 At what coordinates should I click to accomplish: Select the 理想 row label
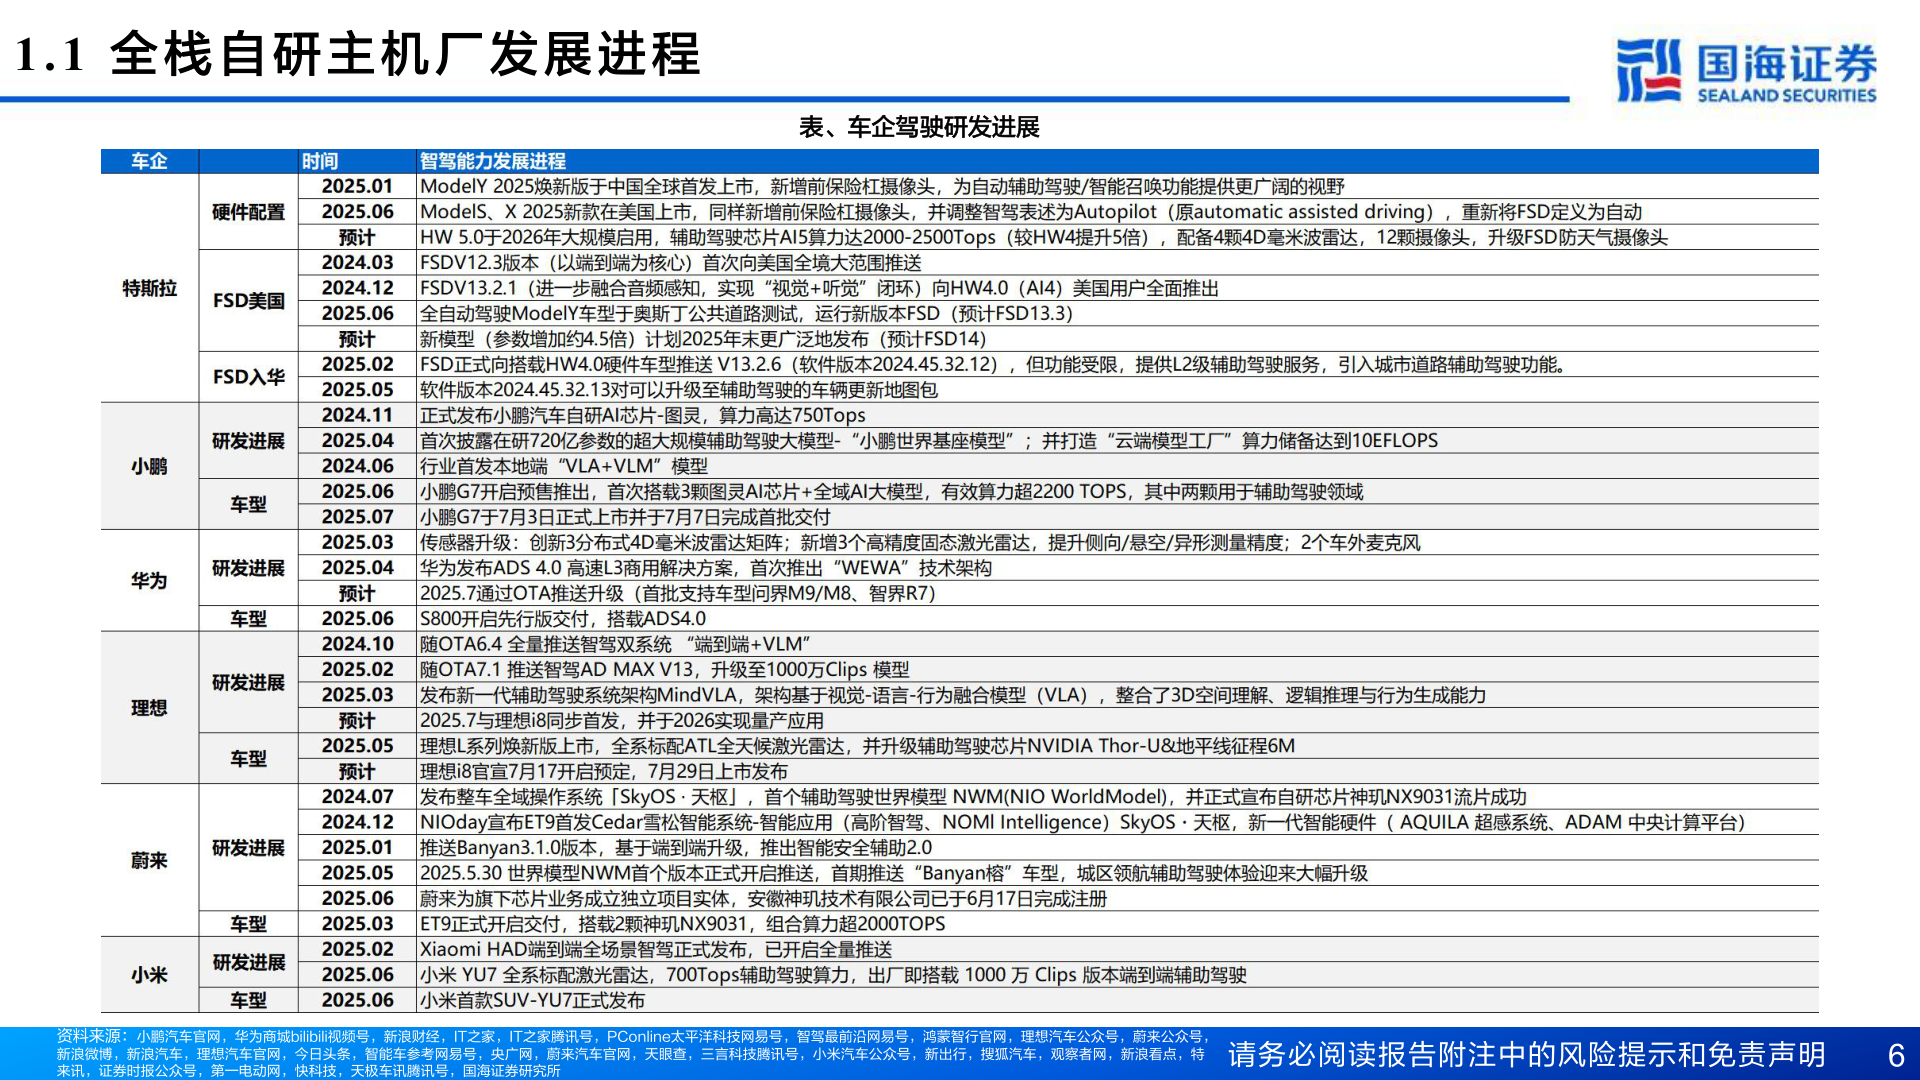(x=148, y=708)
